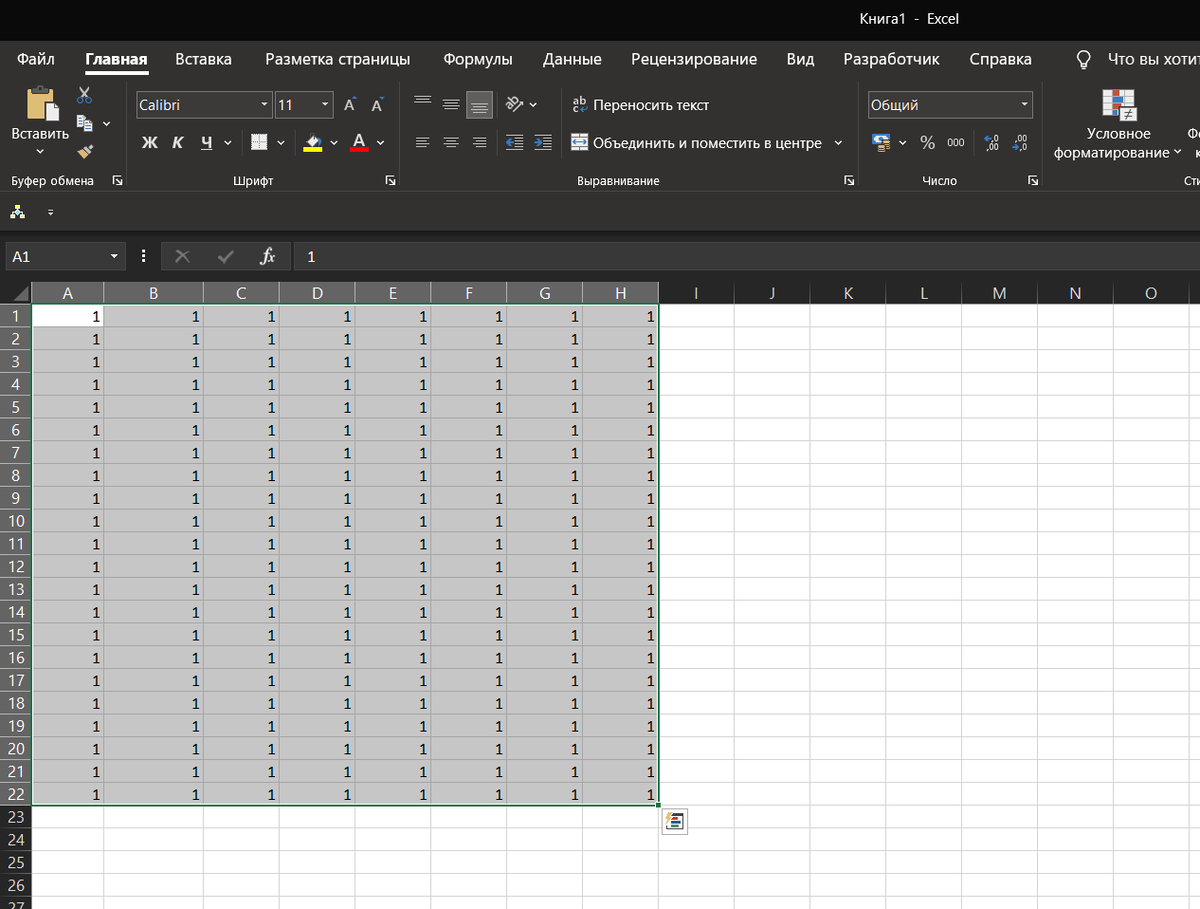
Task: Activate the Format Painter brush
Action: pos(85,152)
